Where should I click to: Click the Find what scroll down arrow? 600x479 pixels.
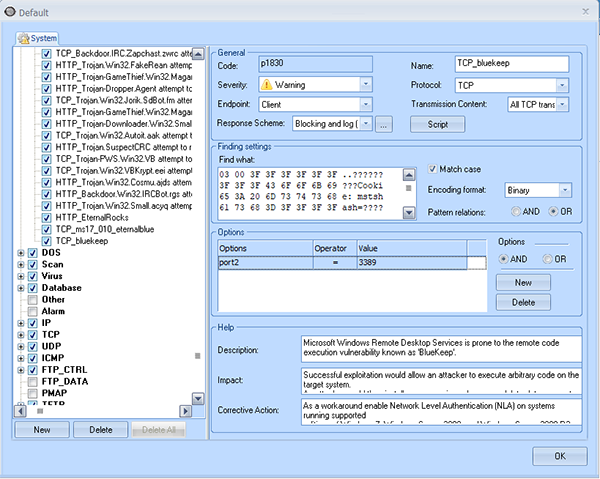tap(409, 212)
